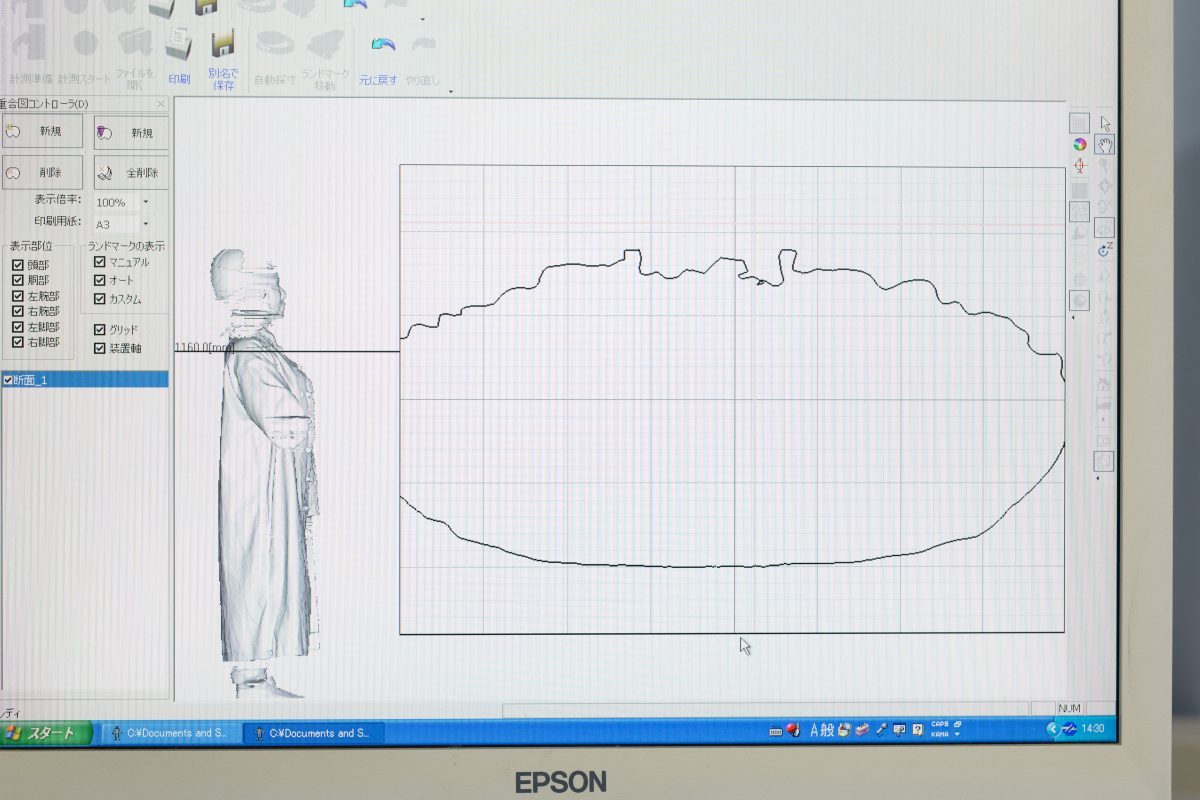The height and width of the screenshot is (800, 1200).
Task: Select the hand pan tool
Action: tap(1105, 145)
